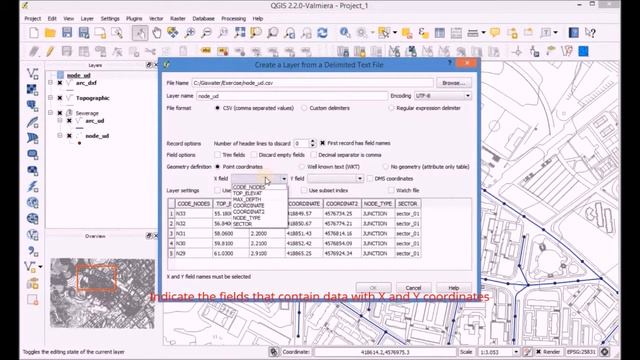Open the Raster menu
Screen dimensions: 640x360
[178, 19]
